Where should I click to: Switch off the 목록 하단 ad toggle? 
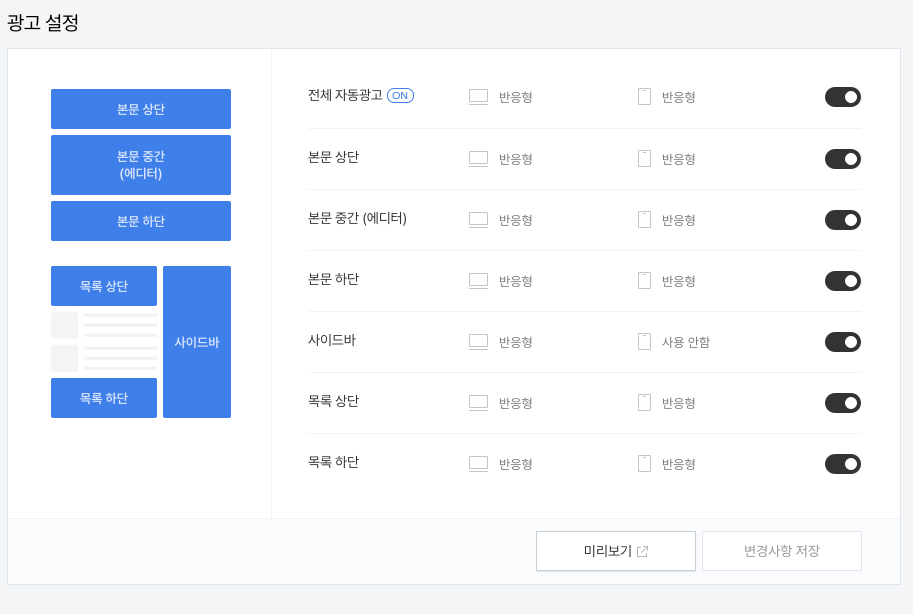pyautogui.click(x=842, y=464)
